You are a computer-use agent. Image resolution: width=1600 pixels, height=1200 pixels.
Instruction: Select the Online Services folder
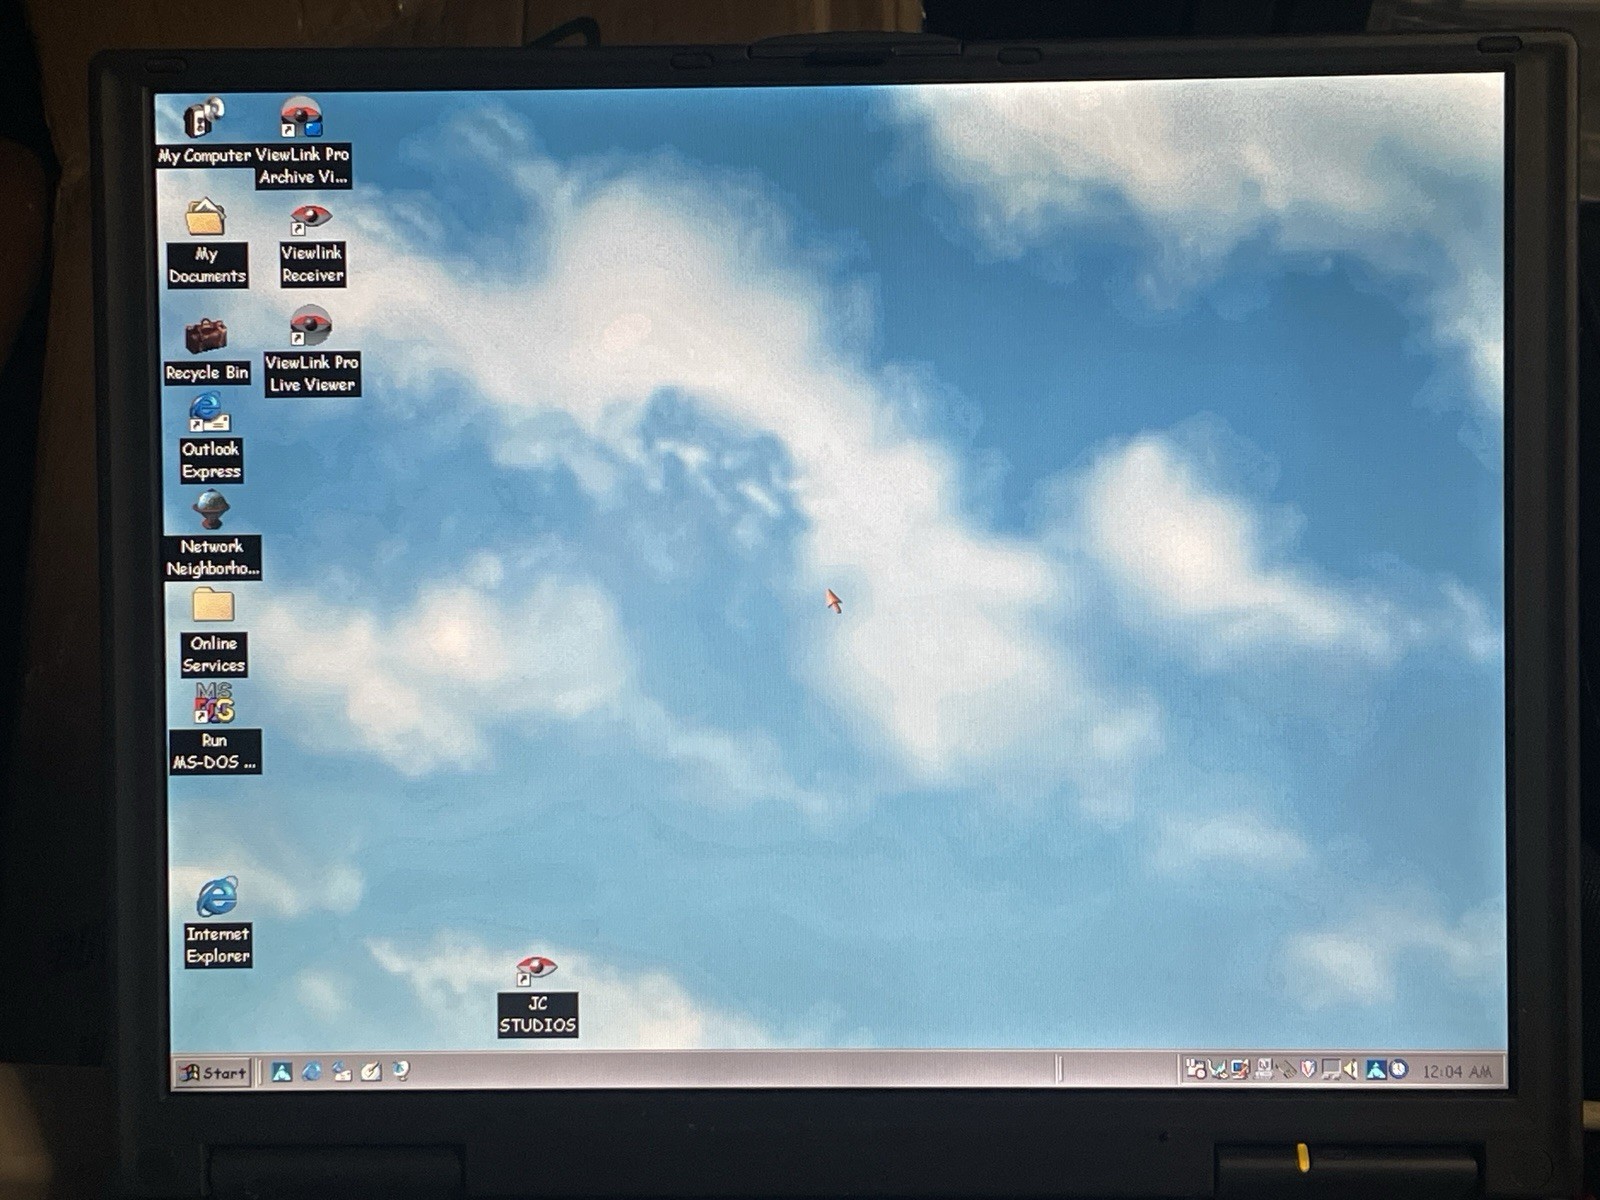click(213, 605)
